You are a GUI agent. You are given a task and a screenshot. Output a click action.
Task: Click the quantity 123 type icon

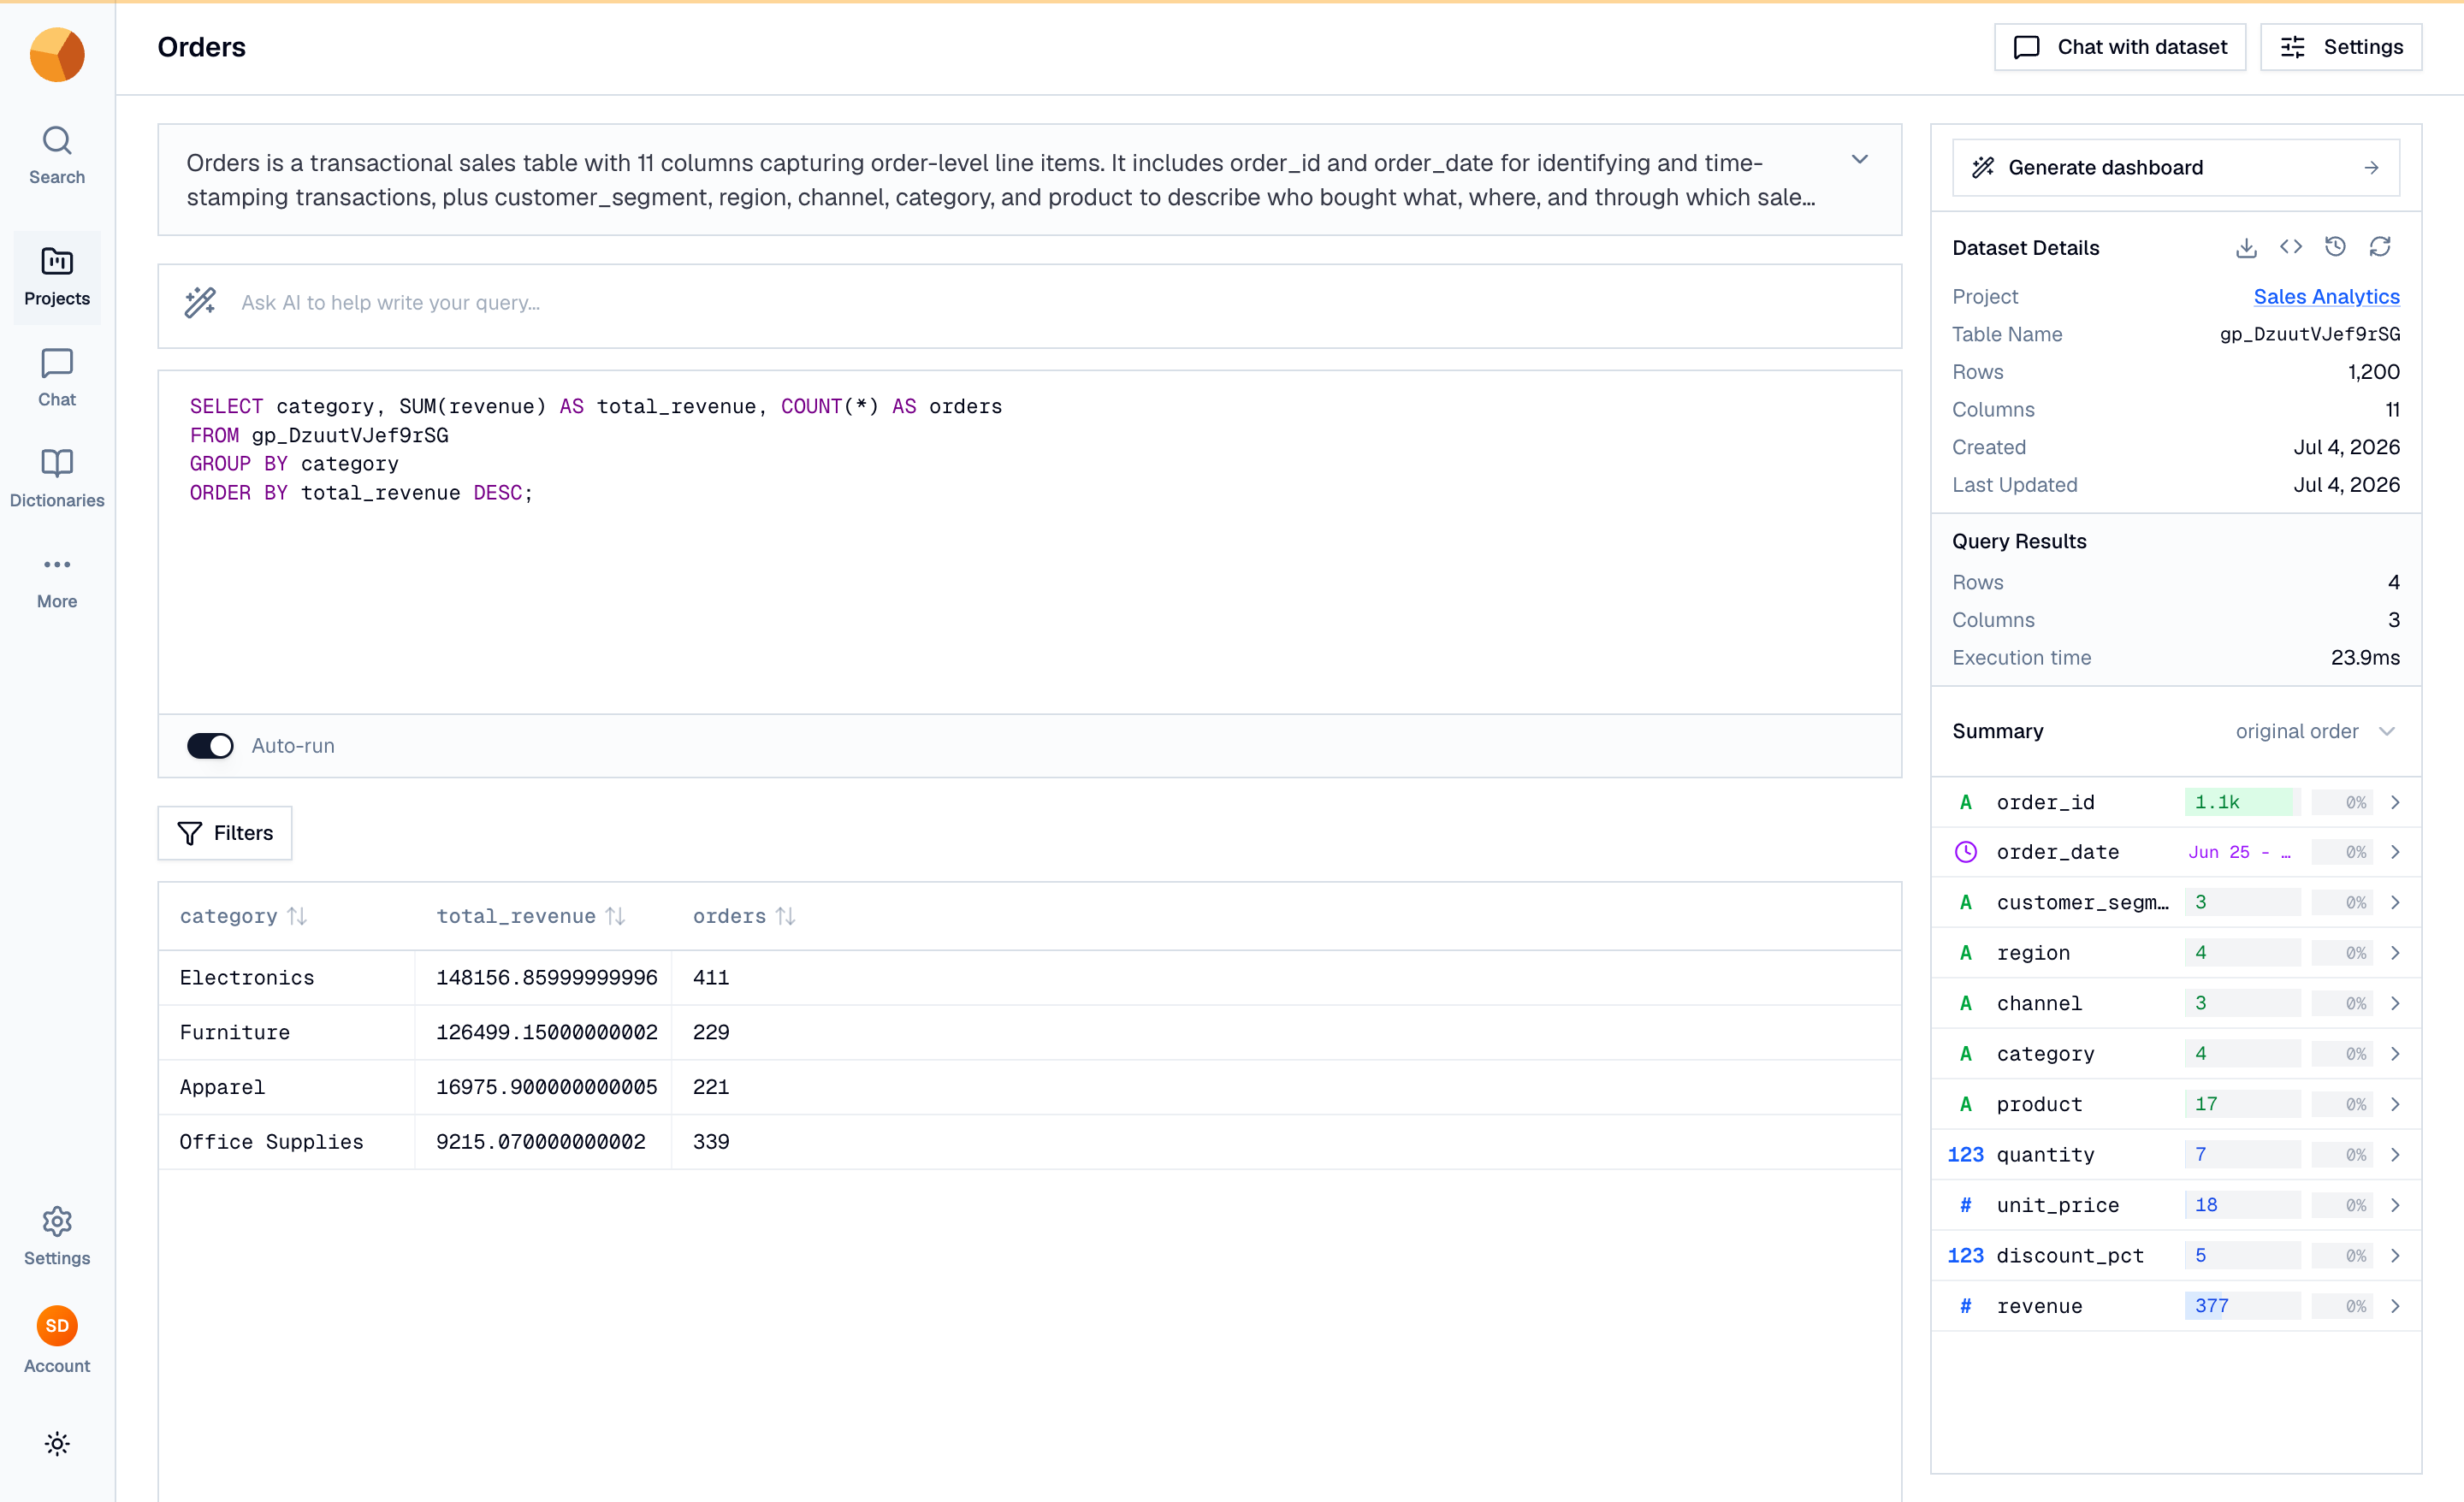pyautogui.click(x=1965, y=1155)
